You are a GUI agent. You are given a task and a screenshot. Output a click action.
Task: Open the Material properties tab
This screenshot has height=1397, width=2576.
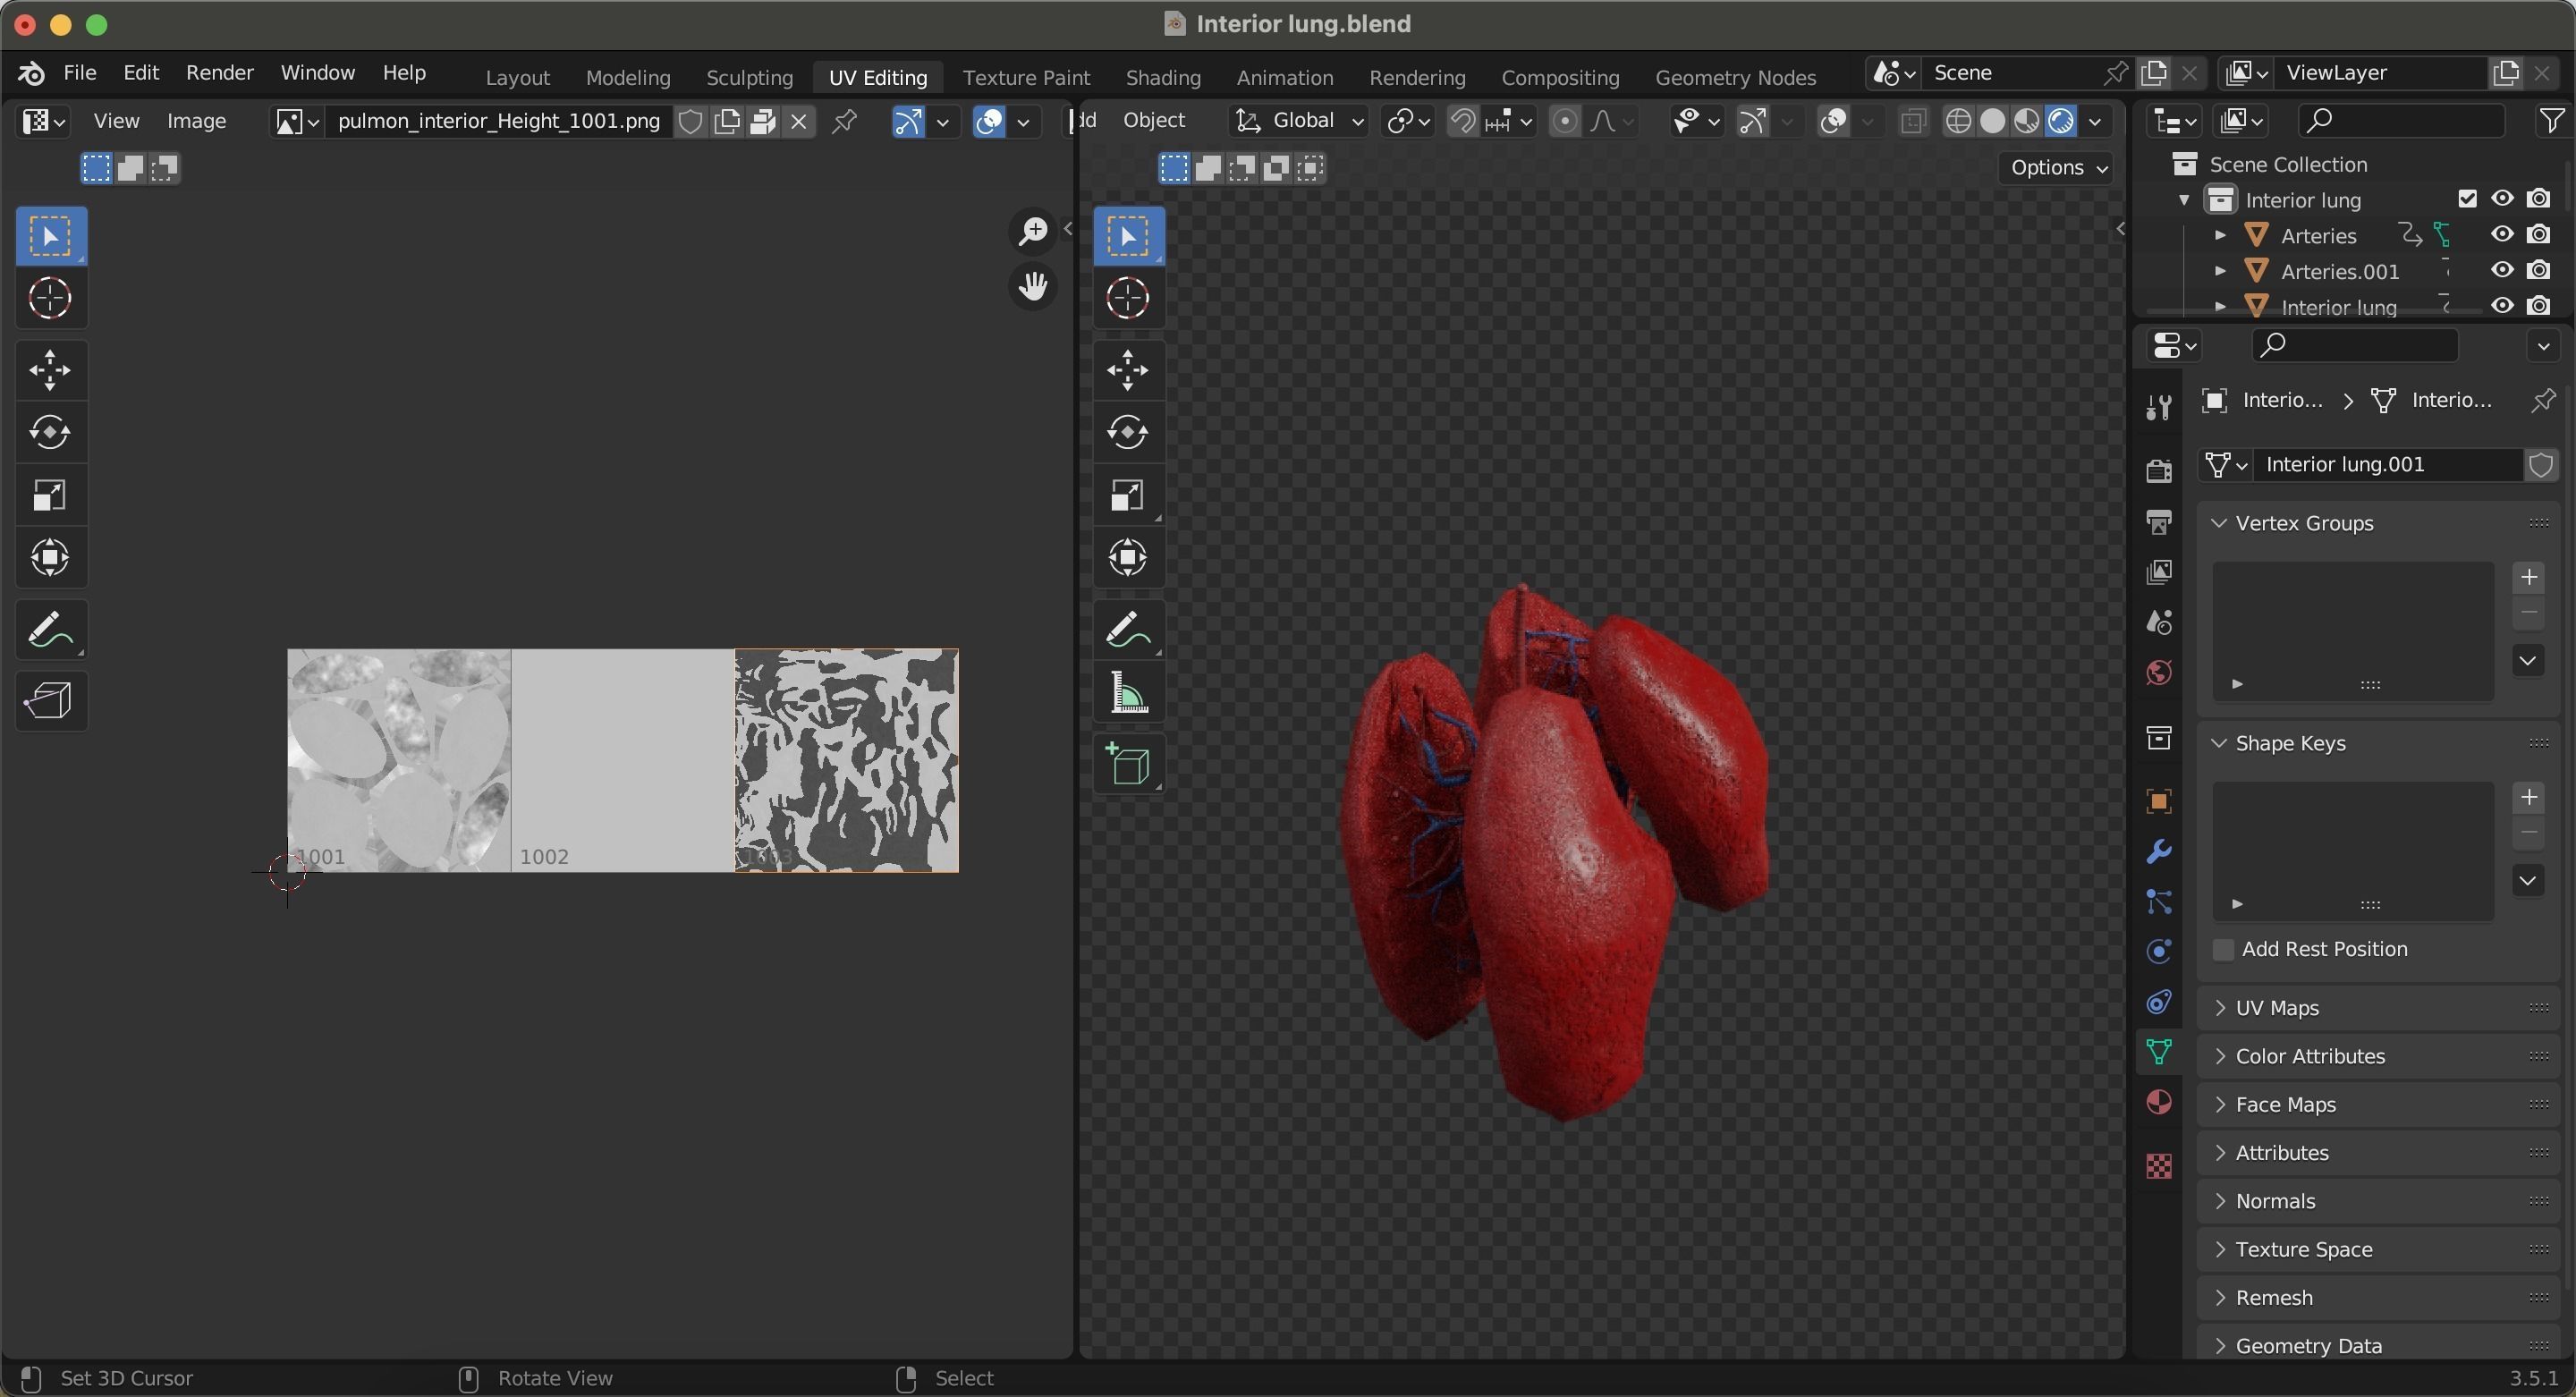pyautogui.click(x=2159, y=1103)
